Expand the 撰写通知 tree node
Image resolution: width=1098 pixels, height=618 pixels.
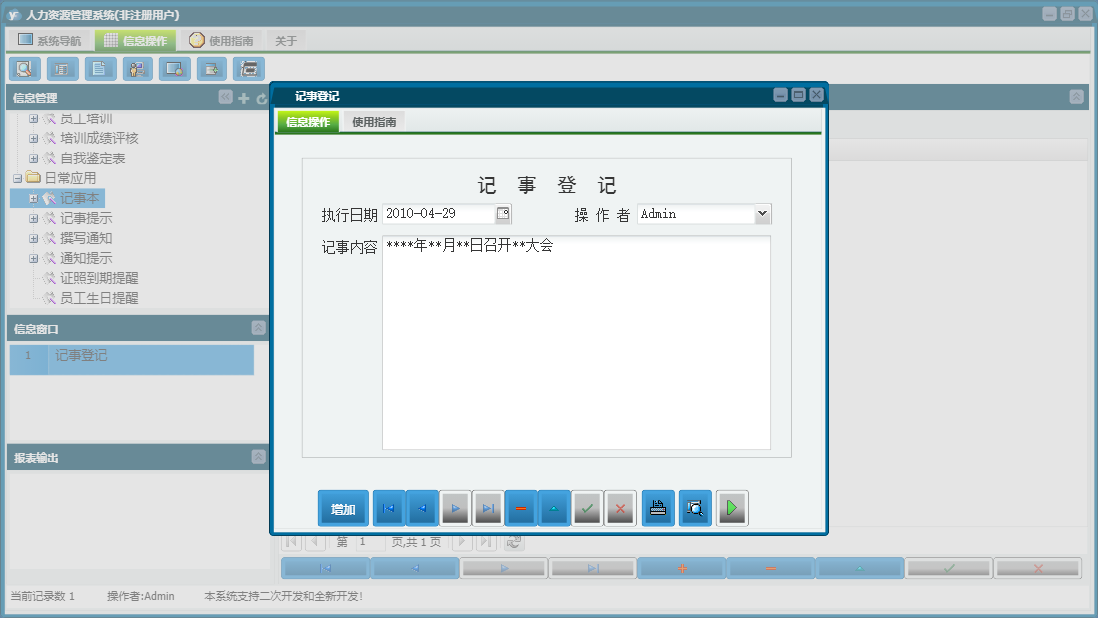pos(33,239)
